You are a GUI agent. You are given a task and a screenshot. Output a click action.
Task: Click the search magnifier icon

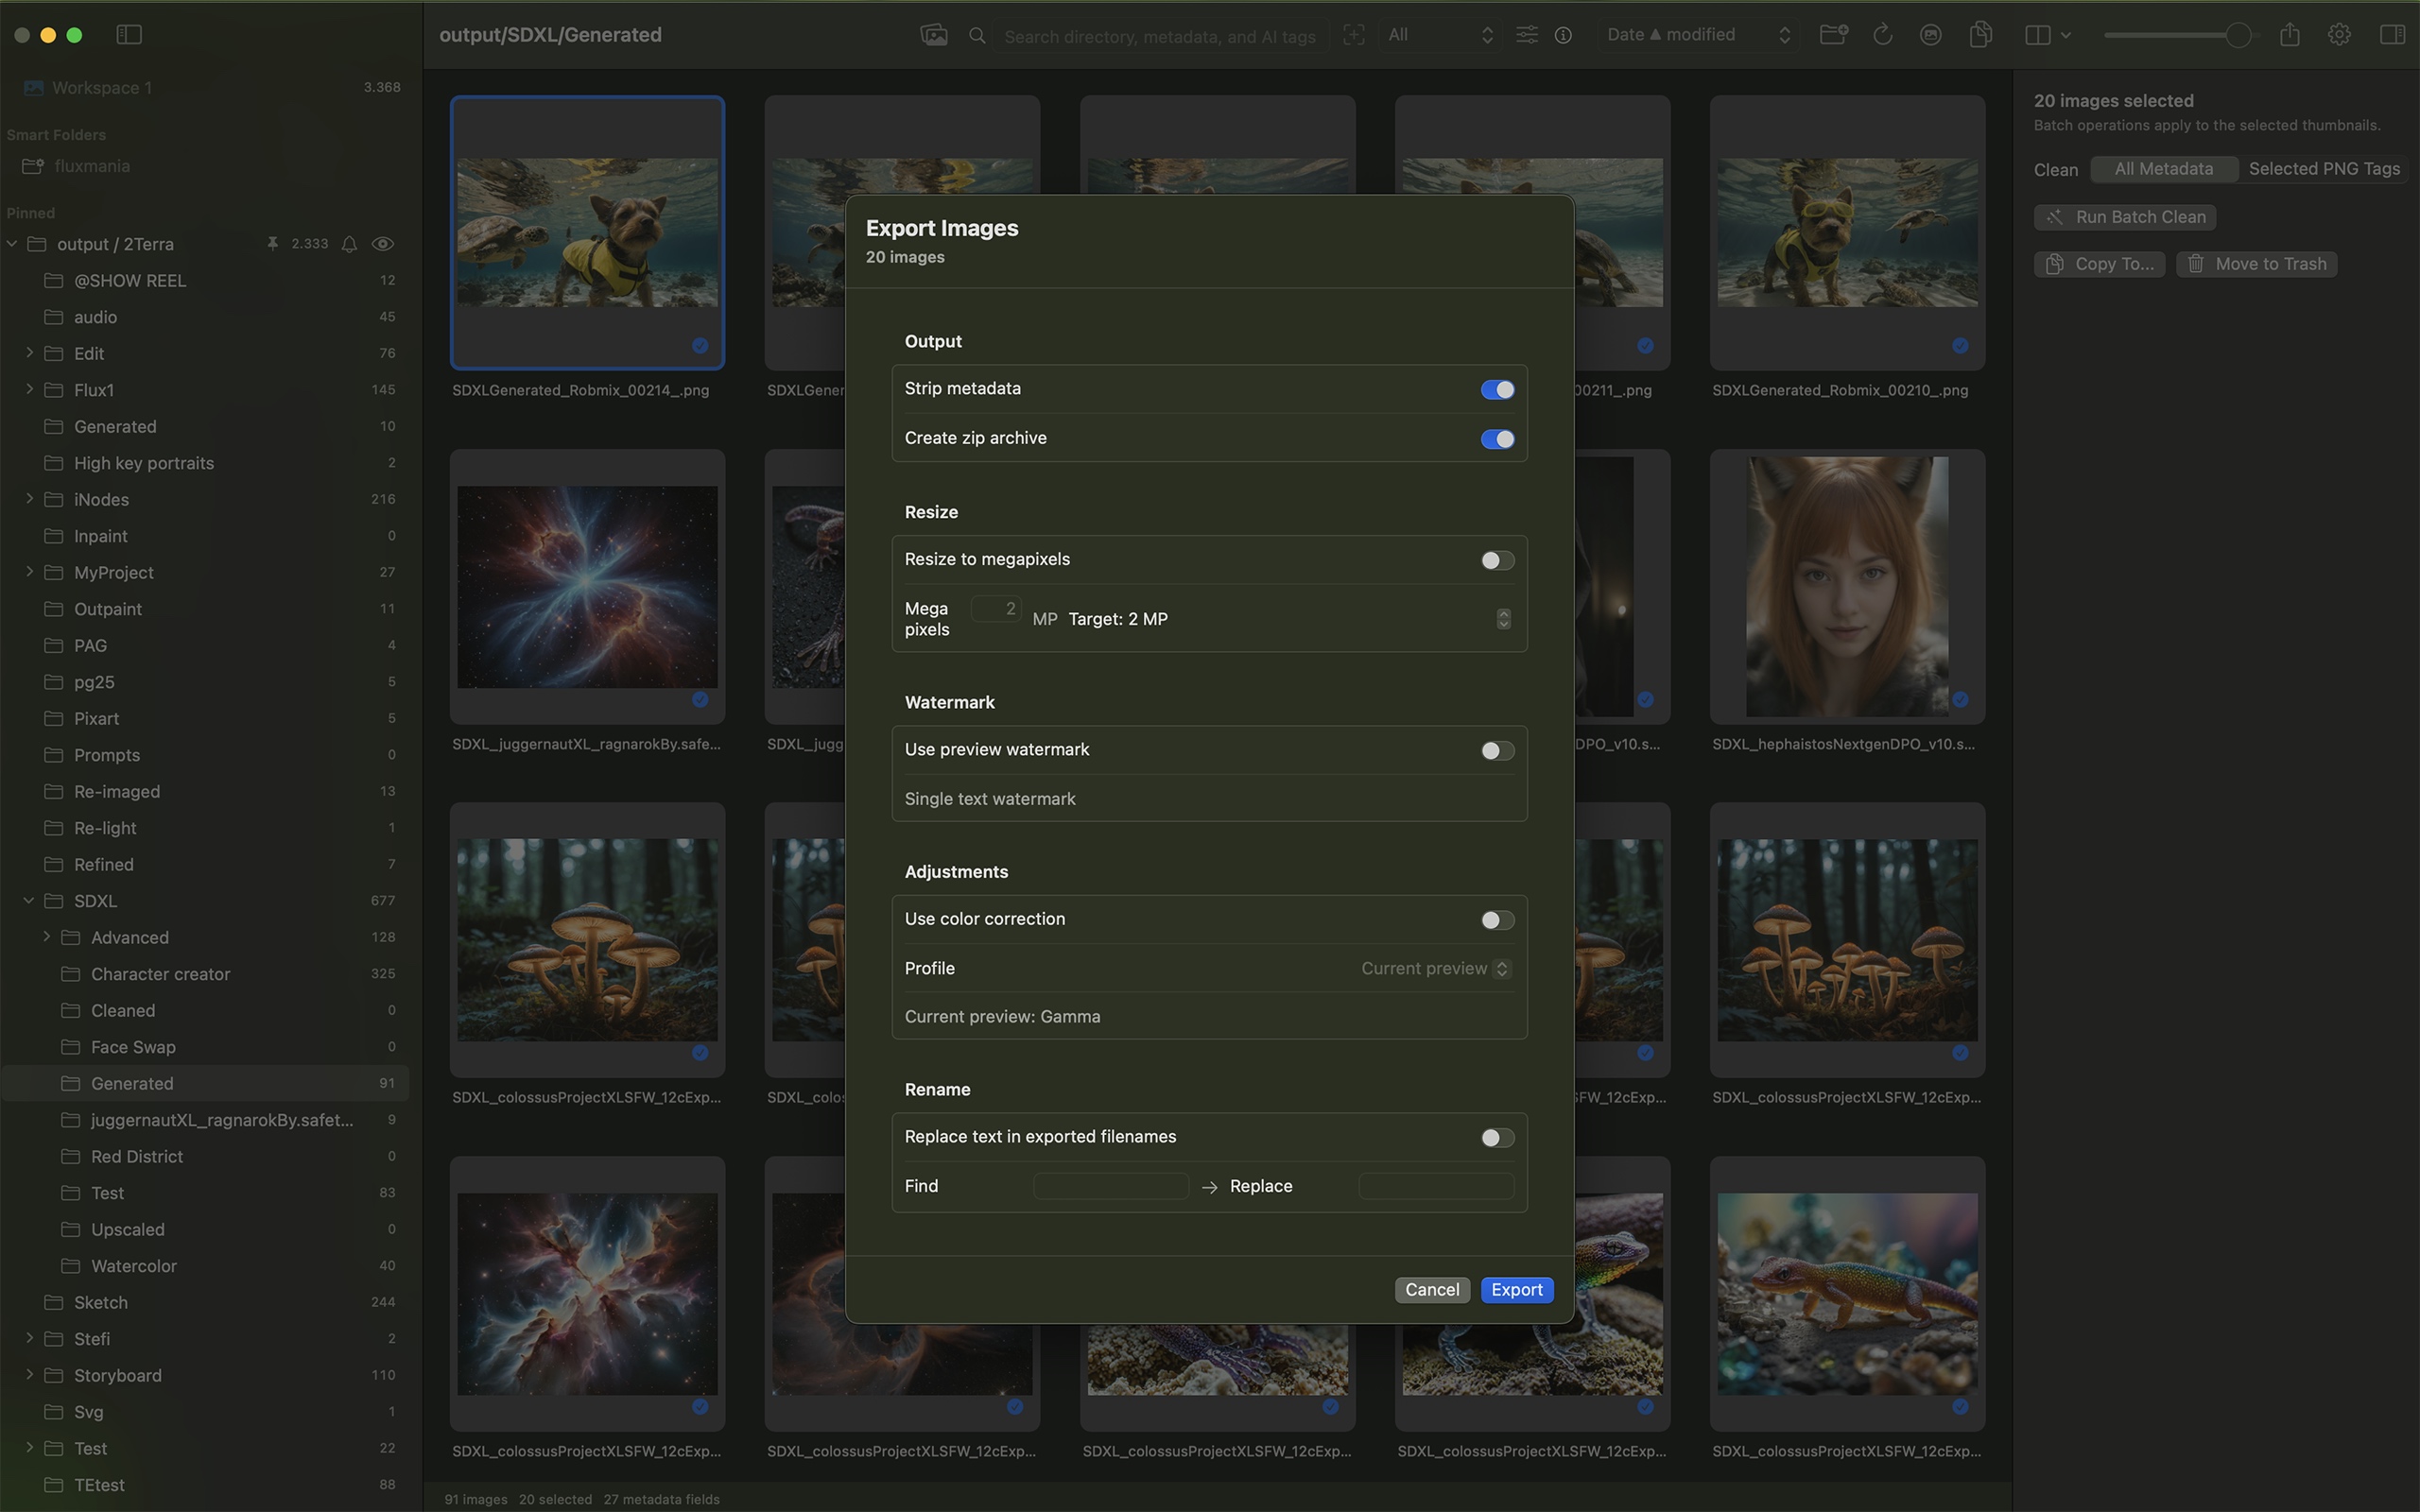click(x=977, y=36)
